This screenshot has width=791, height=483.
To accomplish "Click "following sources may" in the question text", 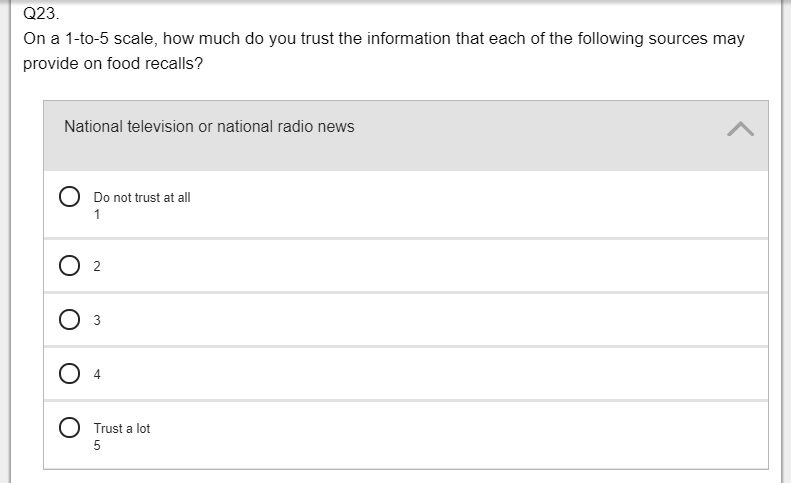I will [x=662, y=39].
